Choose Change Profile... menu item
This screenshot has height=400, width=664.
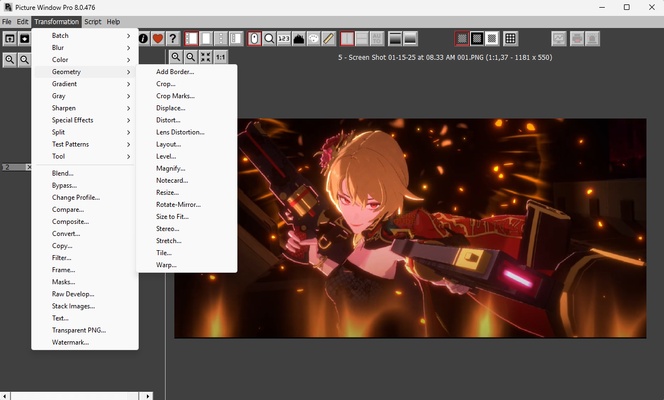pos(85,197)
